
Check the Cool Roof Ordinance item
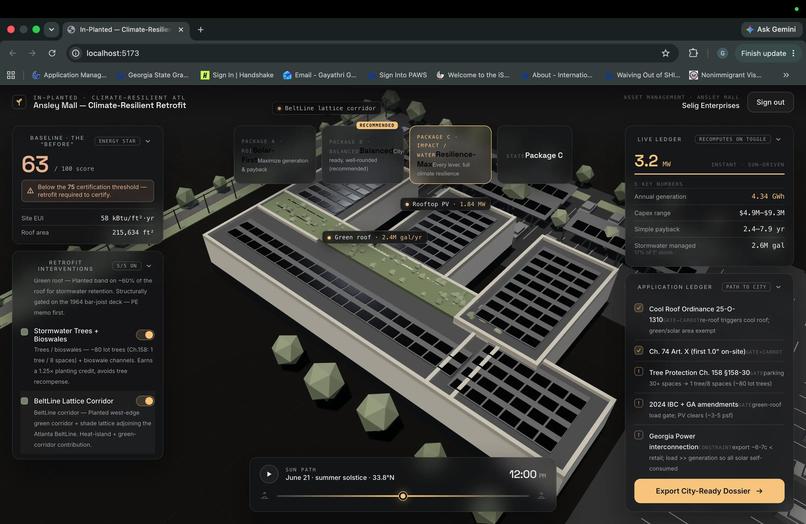click(638, 308)
